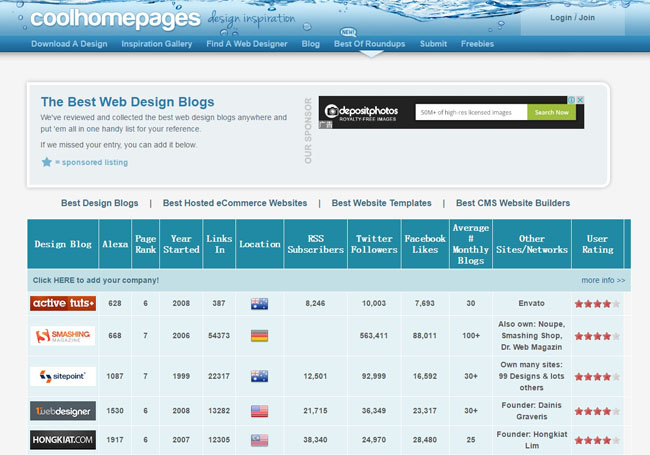This screenshot has width=650, height=455.
Task: Select the 1stwebdesigner logo
Action: [63, 410]
